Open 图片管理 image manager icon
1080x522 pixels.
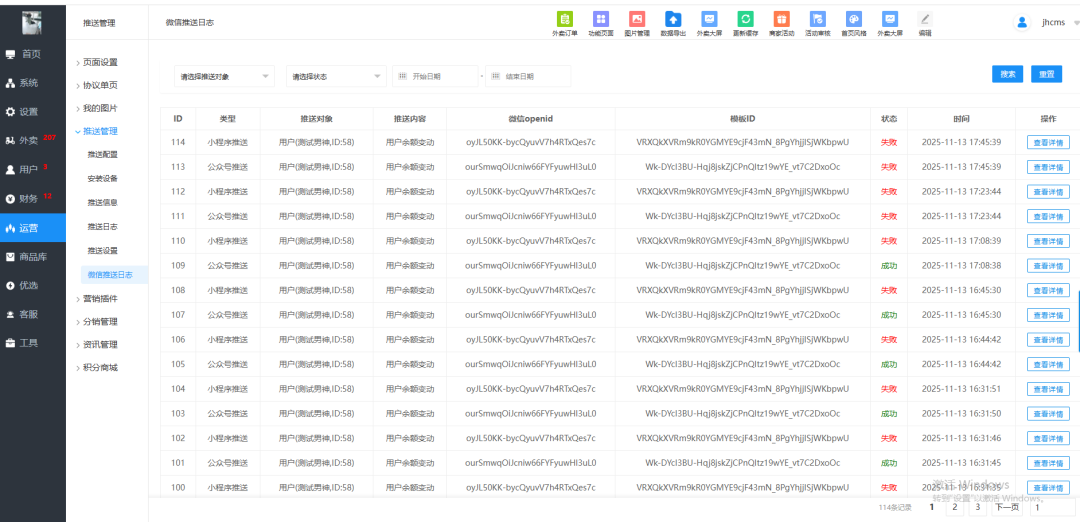click(x=636, y=19)
